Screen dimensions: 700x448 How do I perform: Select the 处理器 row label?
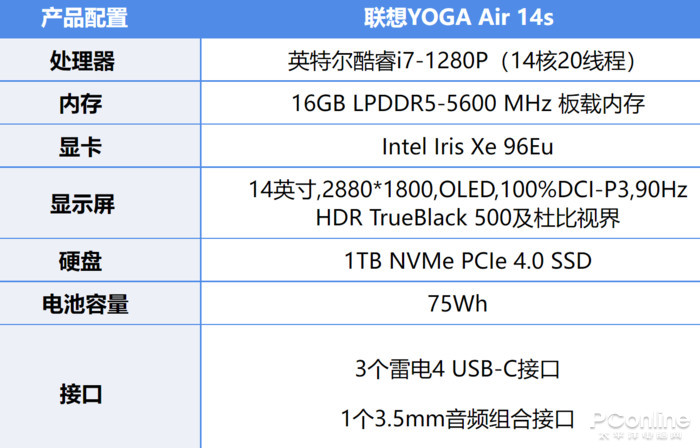[x=82, y=61]
